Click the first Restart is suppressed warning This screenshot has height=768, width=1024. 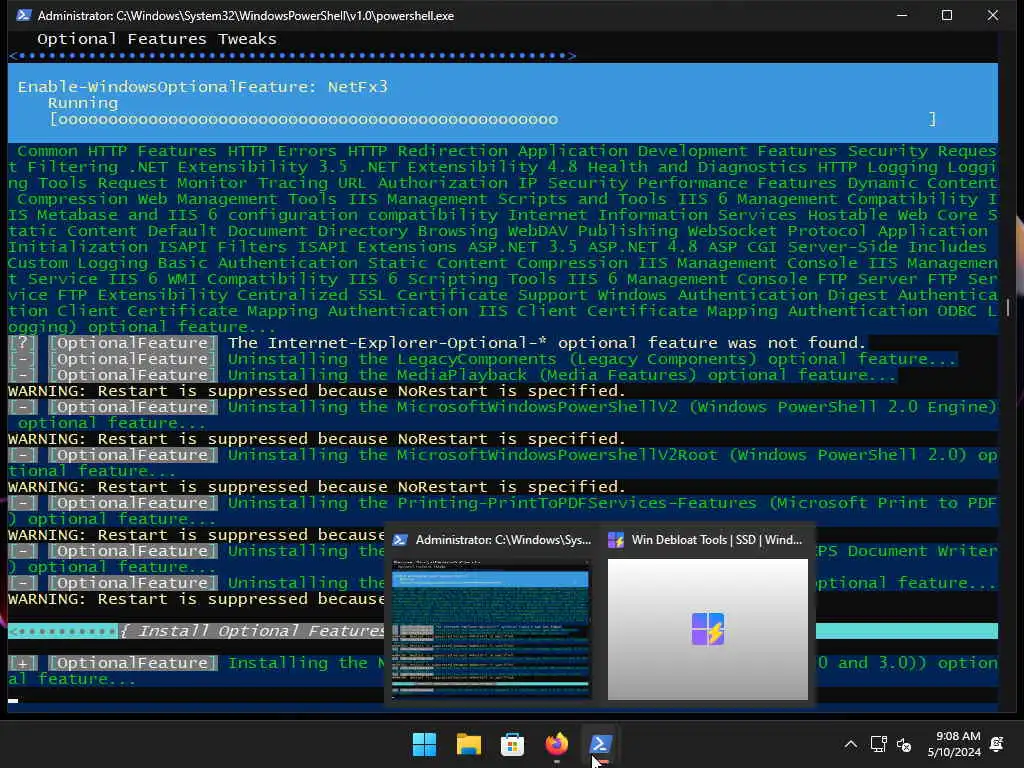point(317,391)
